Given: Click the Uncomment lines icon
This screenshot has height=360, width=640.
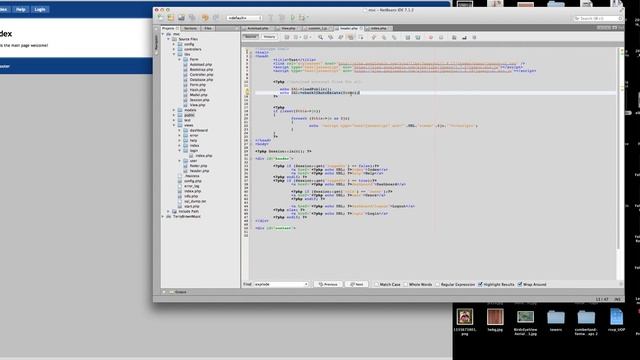Looking at the screenshot, I should point(464,38).
